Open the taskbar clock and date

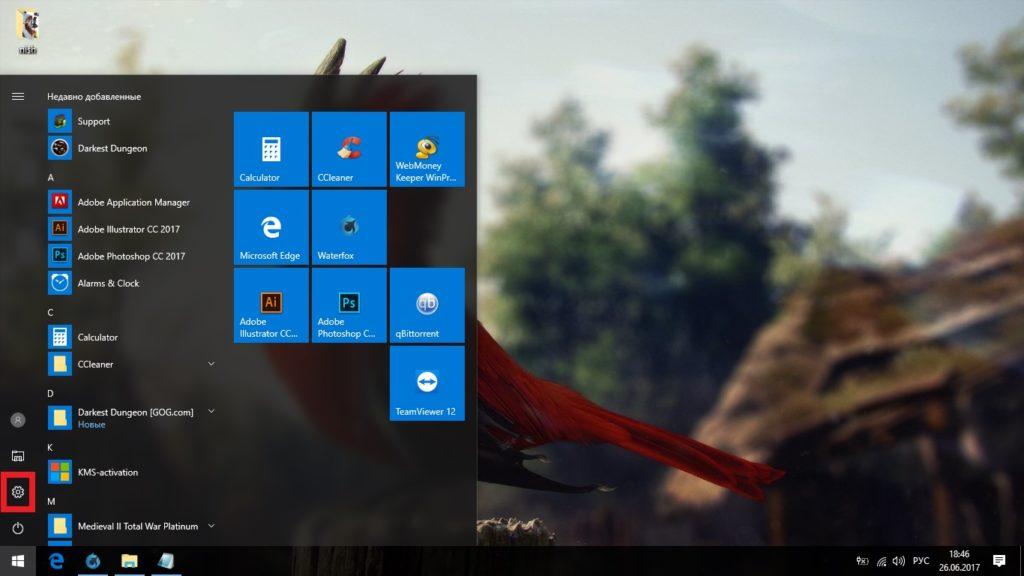click(x=959, y=561)
